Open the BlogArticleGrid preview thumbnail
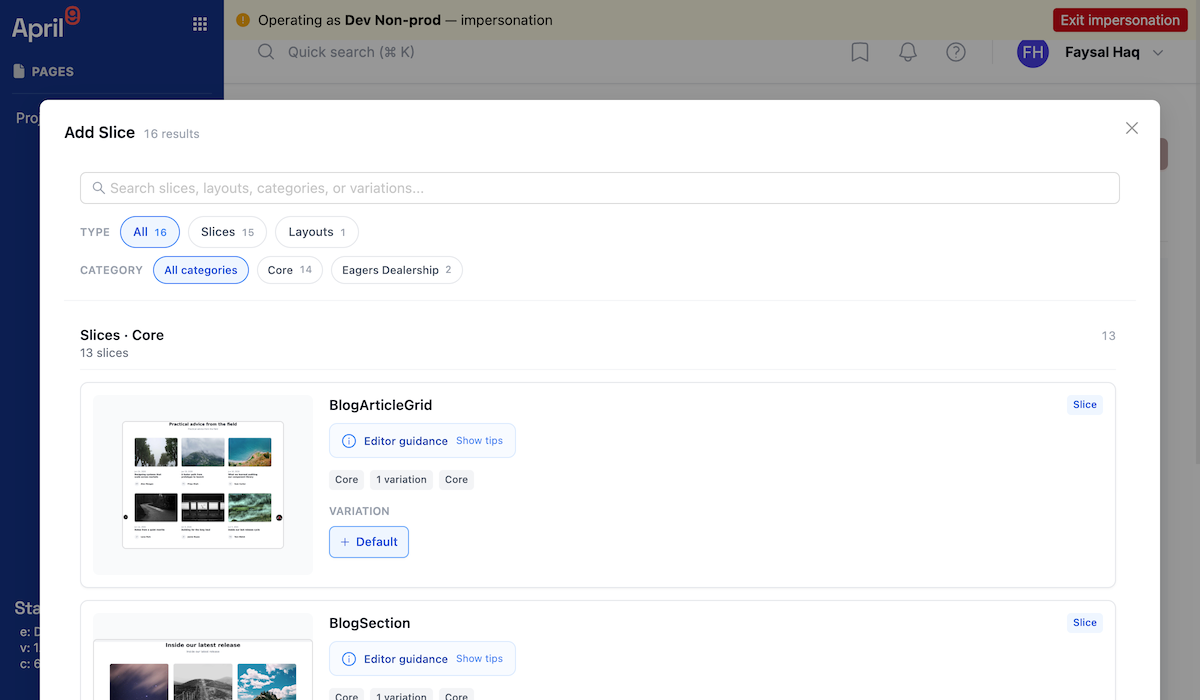The height and width of the screenshot is (700, 1200). click(203, 485)
